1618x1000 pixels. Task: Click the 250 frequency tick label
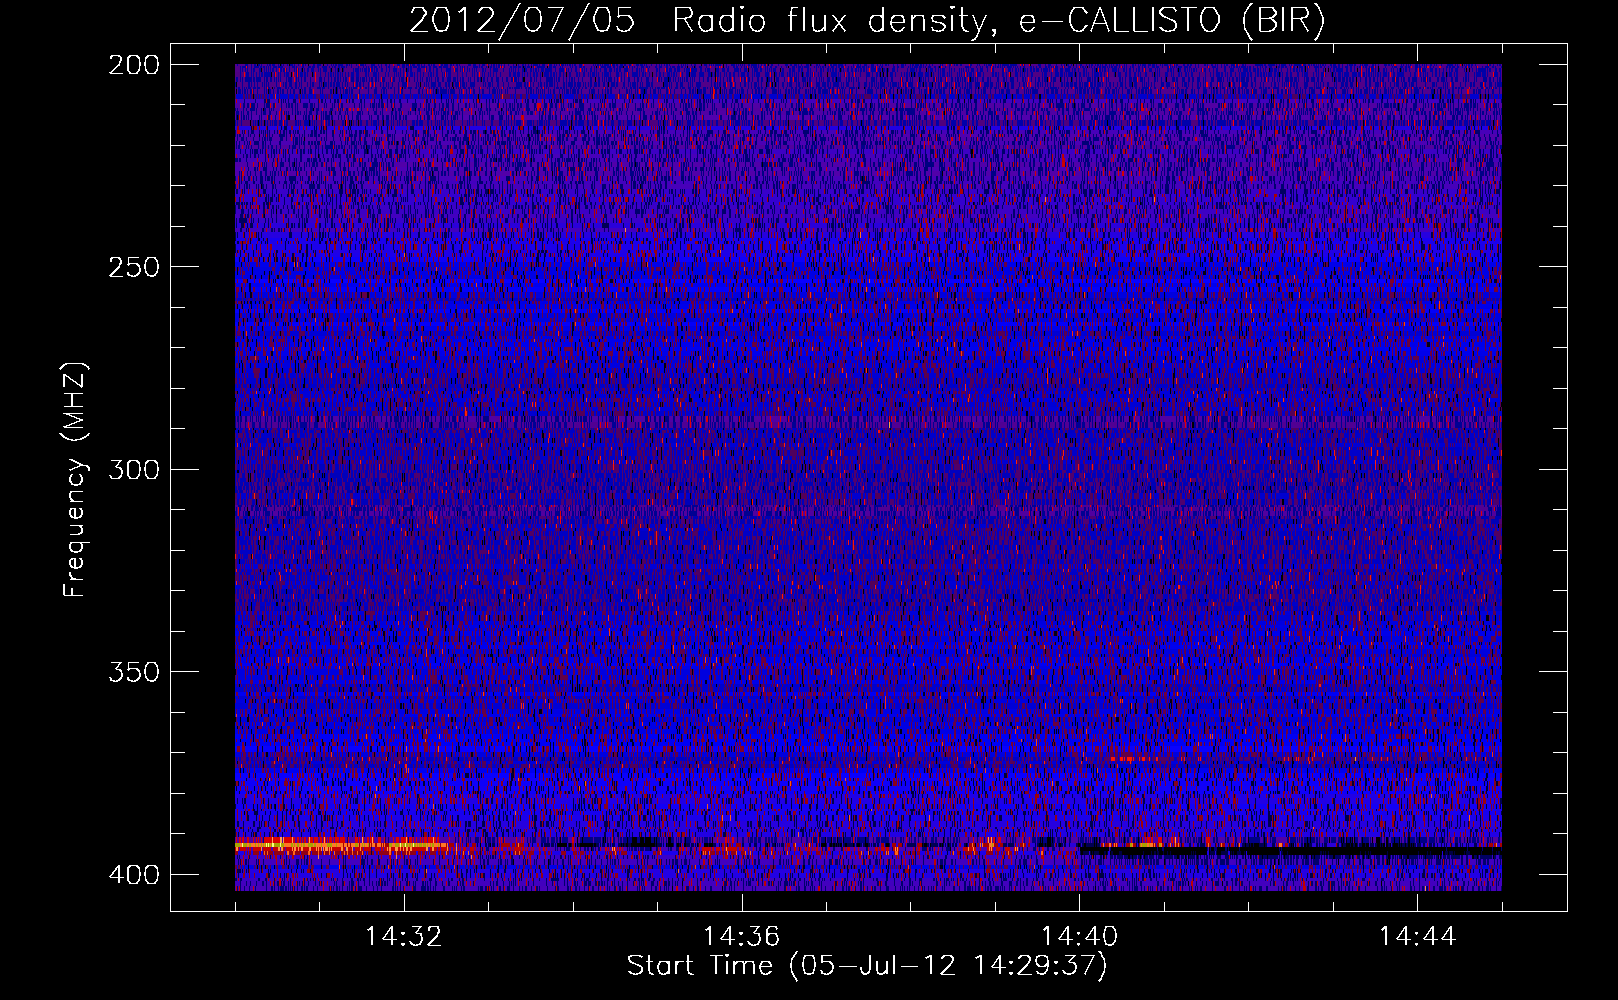point(133,267)
